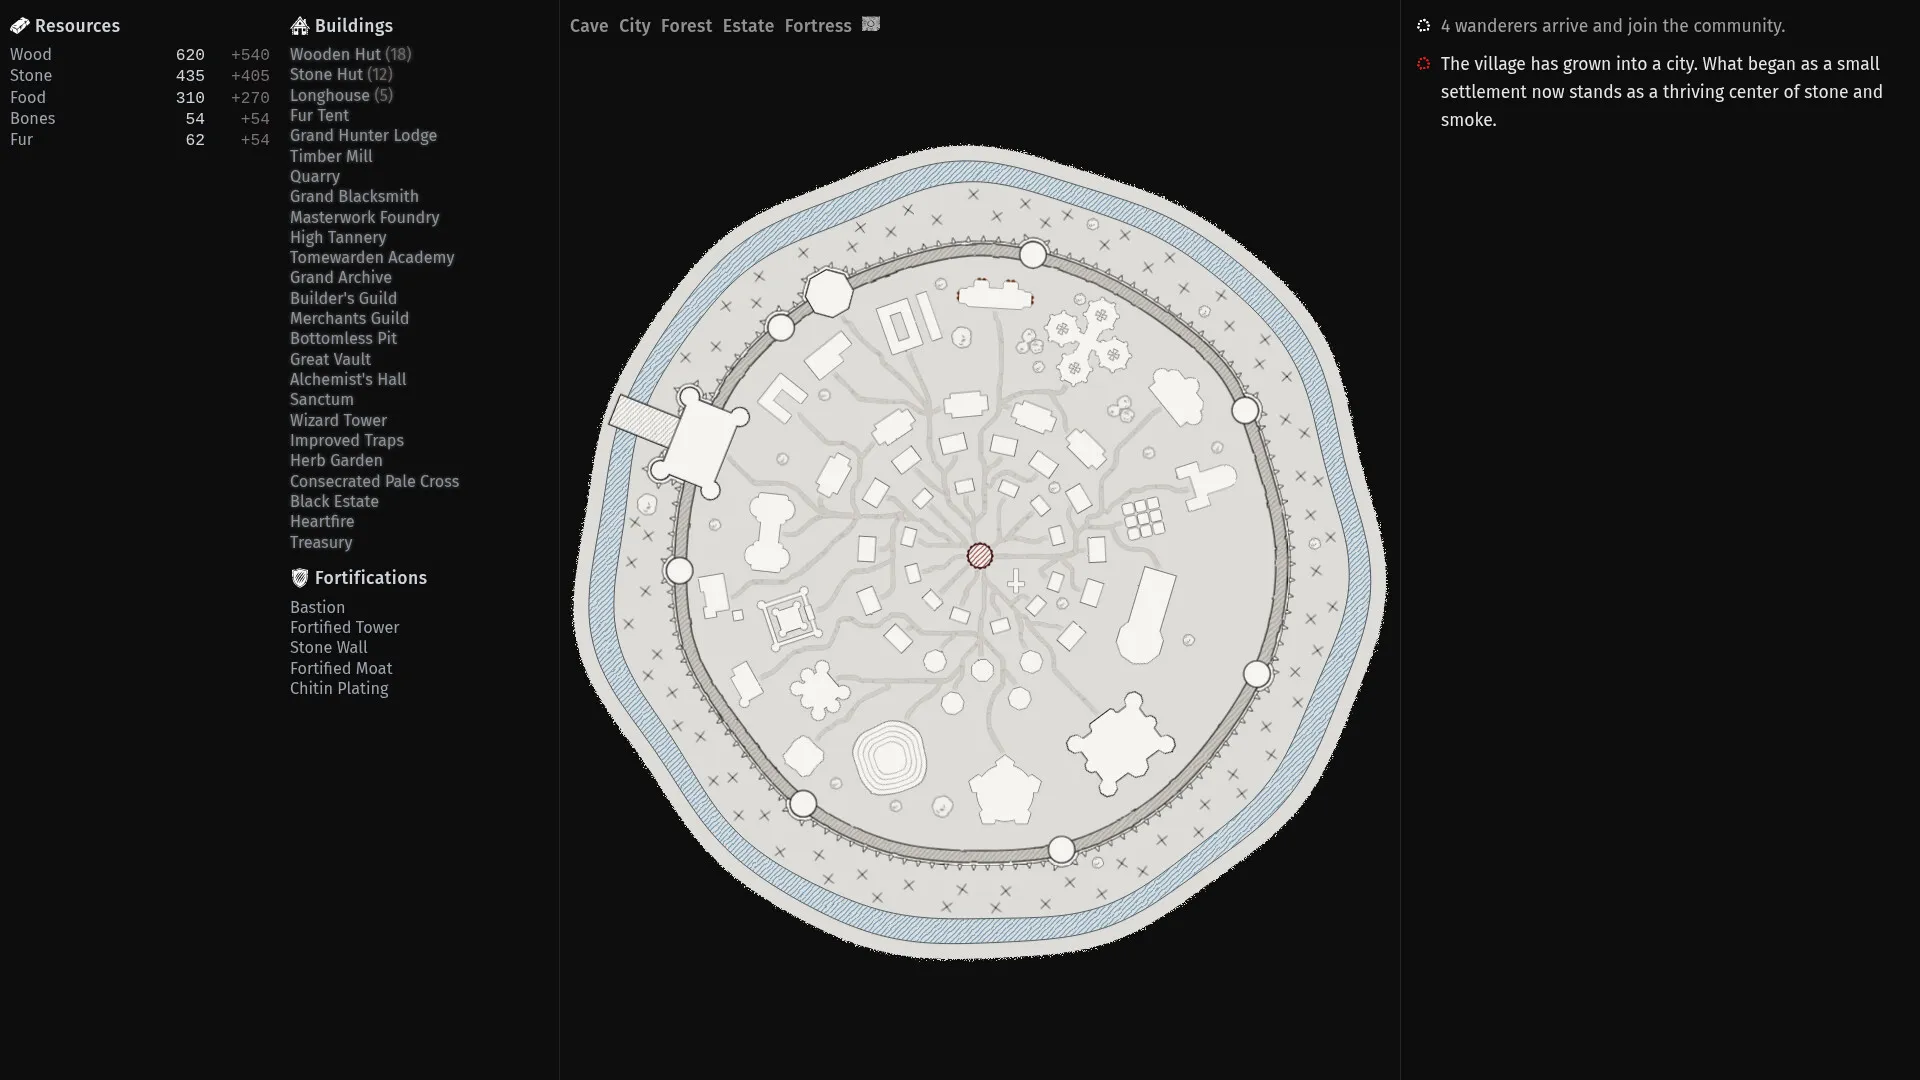
Task: Choose Timber Mill from the Buildings list
Action: pos(331,156)
